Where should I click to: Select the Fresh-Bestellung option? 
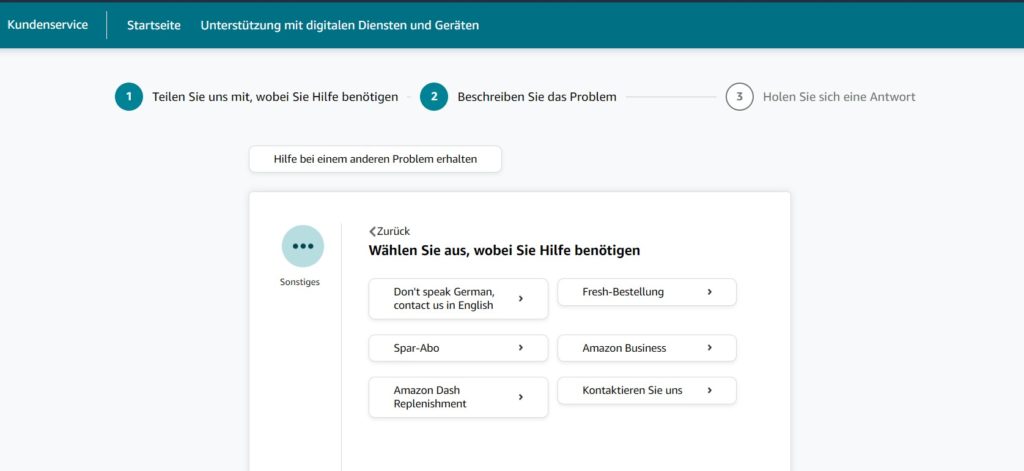click(647, 292)
